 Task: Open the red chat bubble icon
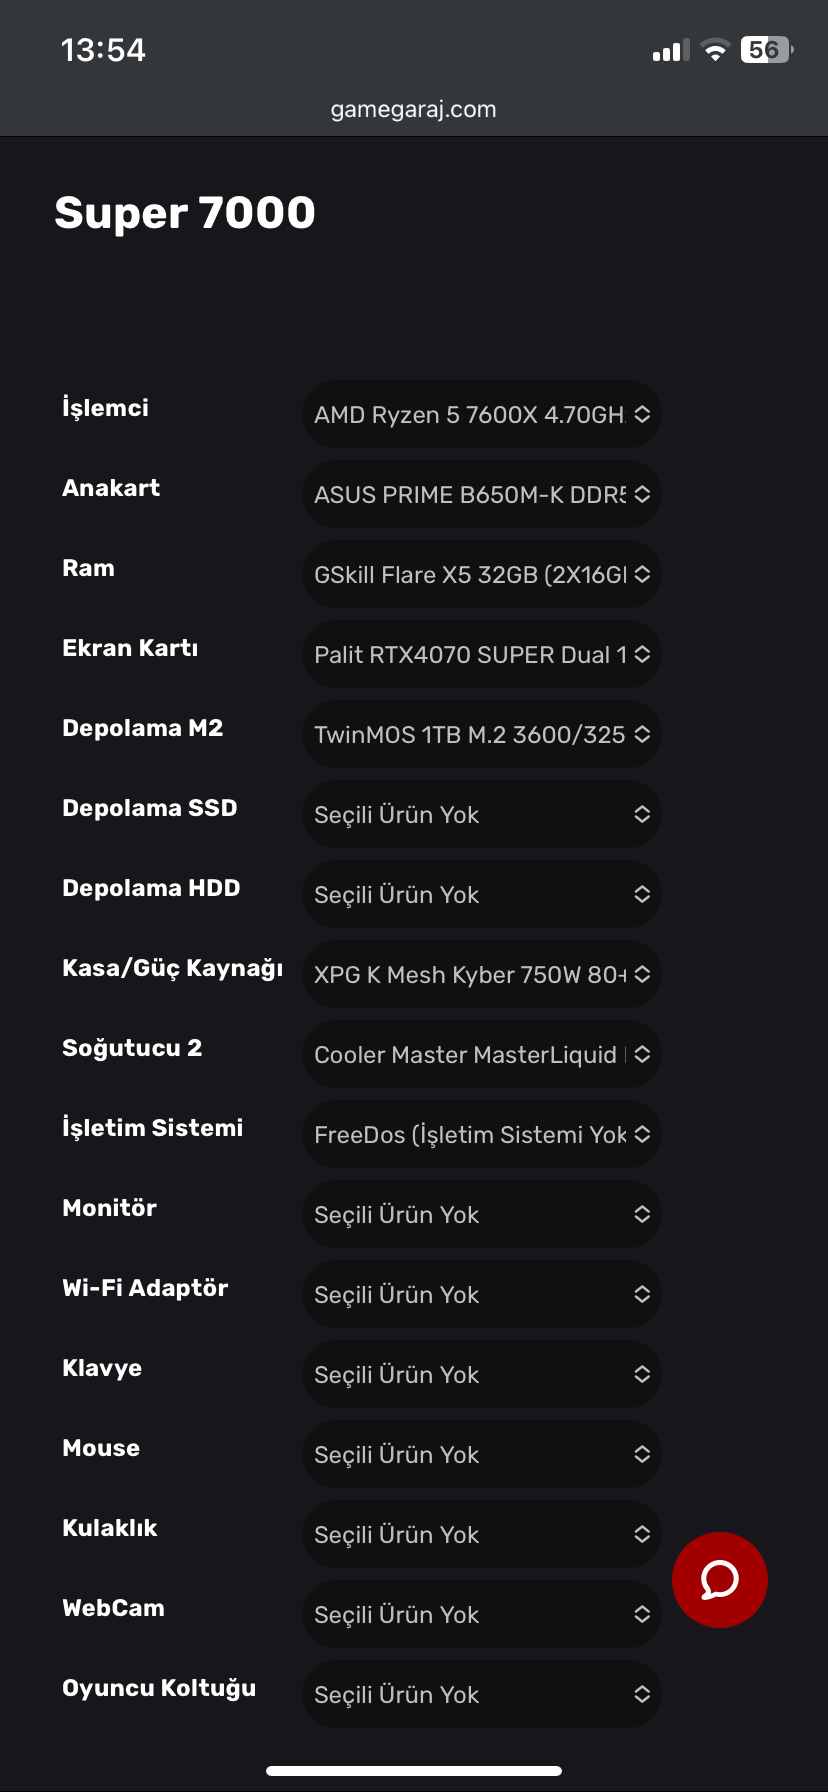pos(719,1579)
